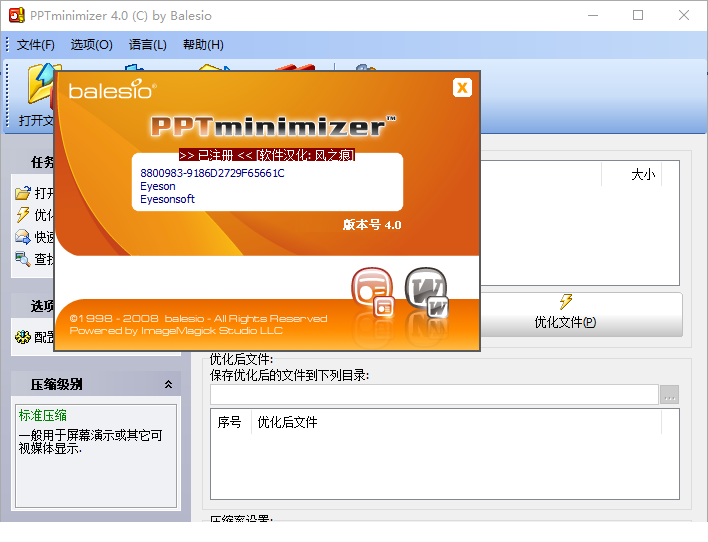Minimize the PPTminimizer window
The height and width of the screenshot is (542, 708).
pyautogui.click(x=593, y=15)
